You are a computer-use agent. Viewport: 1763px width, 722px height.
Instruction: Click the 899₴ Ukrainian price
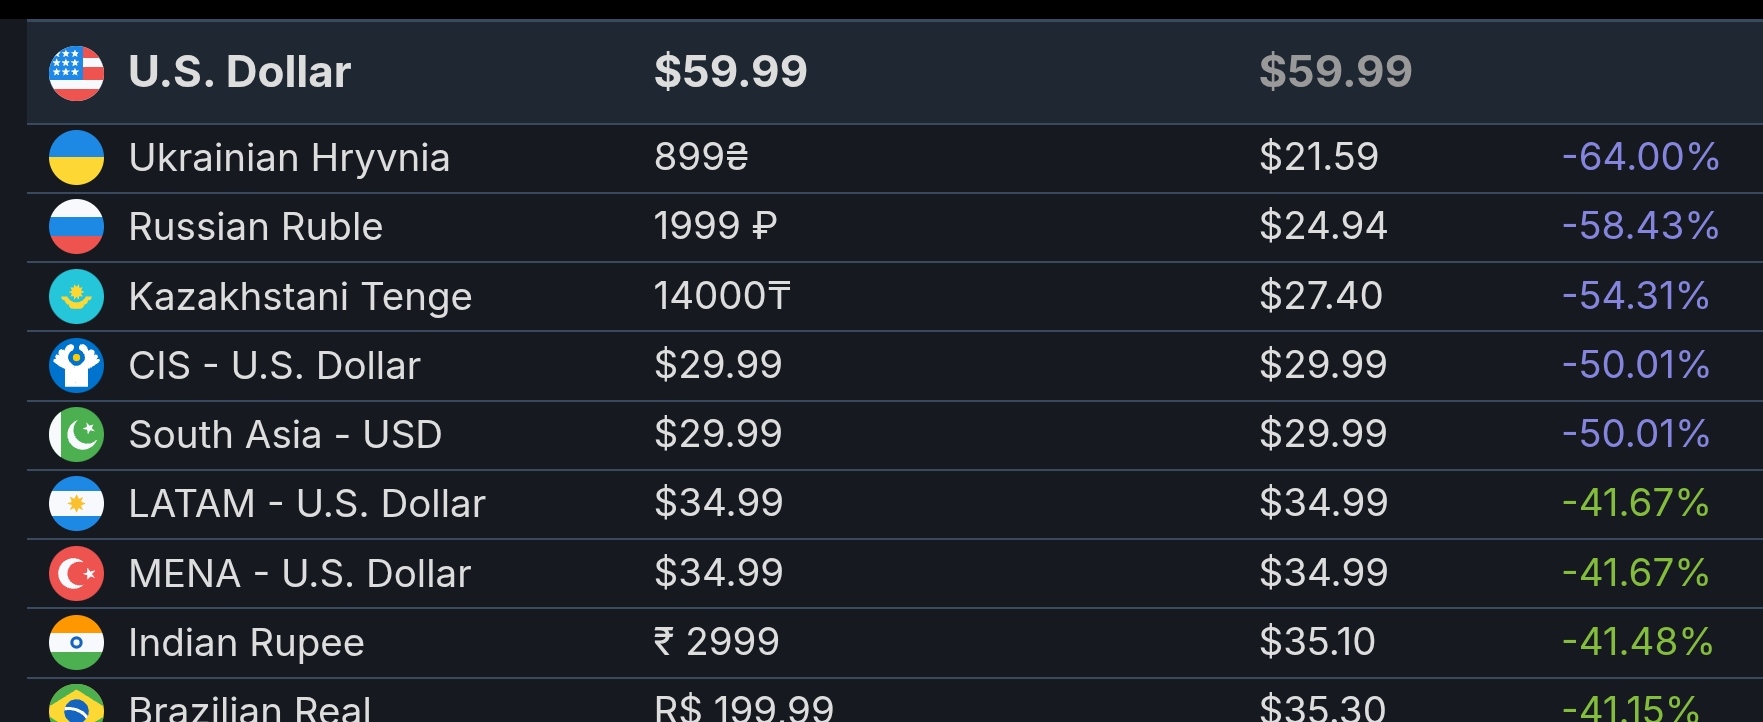tap(701, 157)
